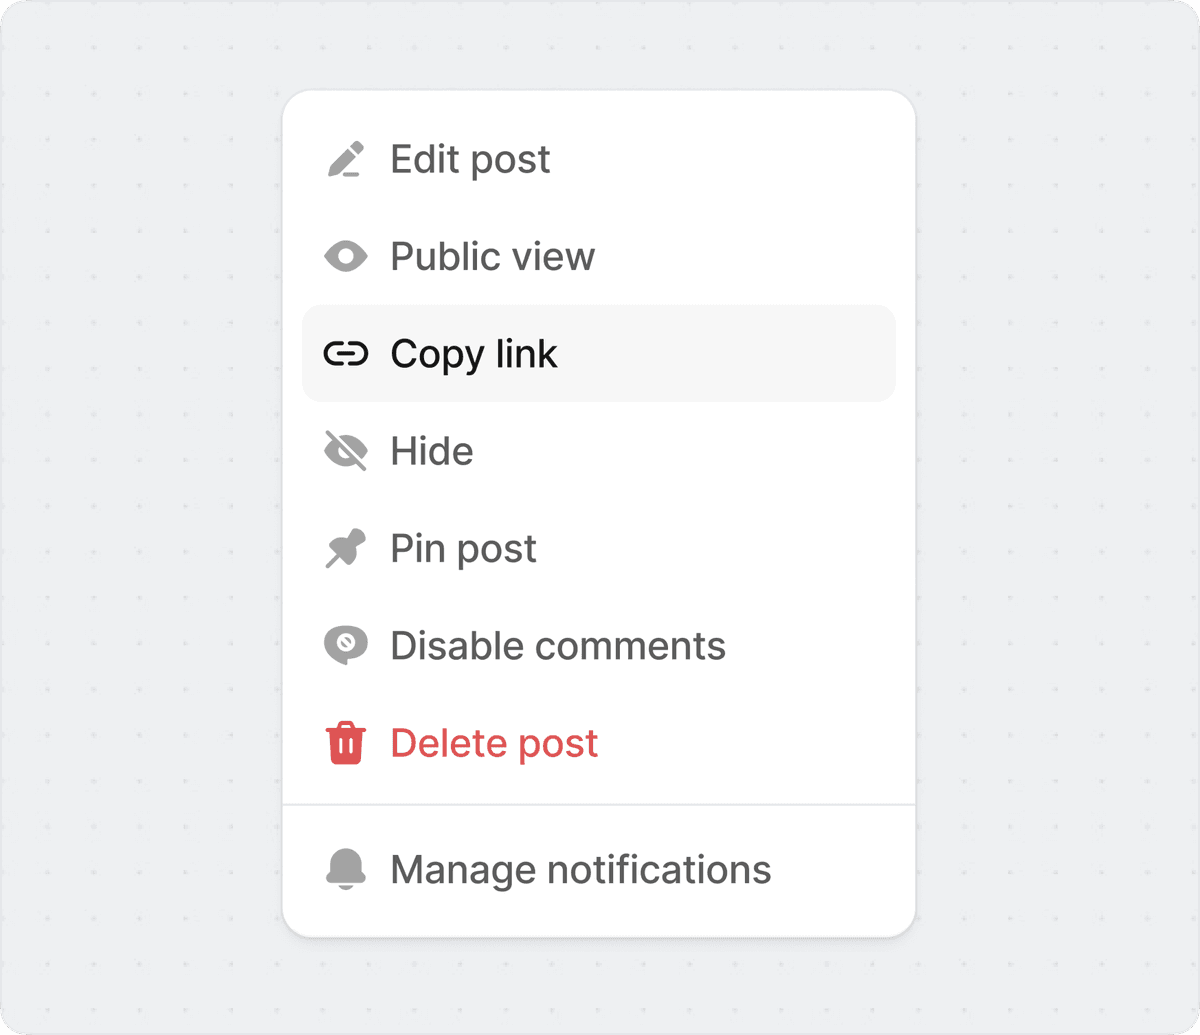This screenshot has width=1200, height=1035.
Task: Click the chain link icon
Action: pos(346,354)
